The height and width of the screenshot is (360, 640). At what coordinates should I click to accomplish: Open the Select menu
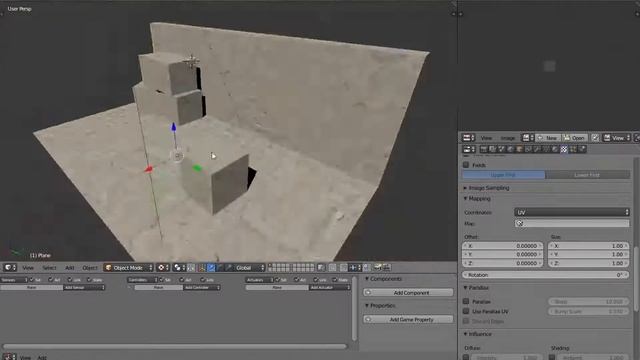(x=49, y=268)
